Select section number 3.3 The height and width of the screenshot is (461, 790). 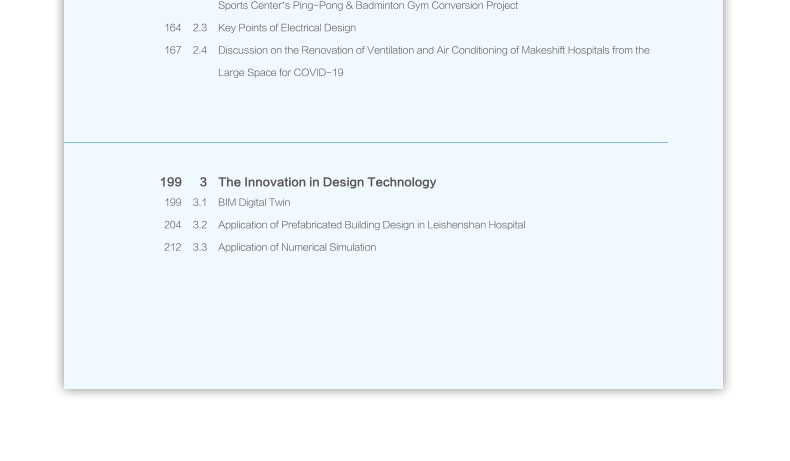[x=200, y=247]
